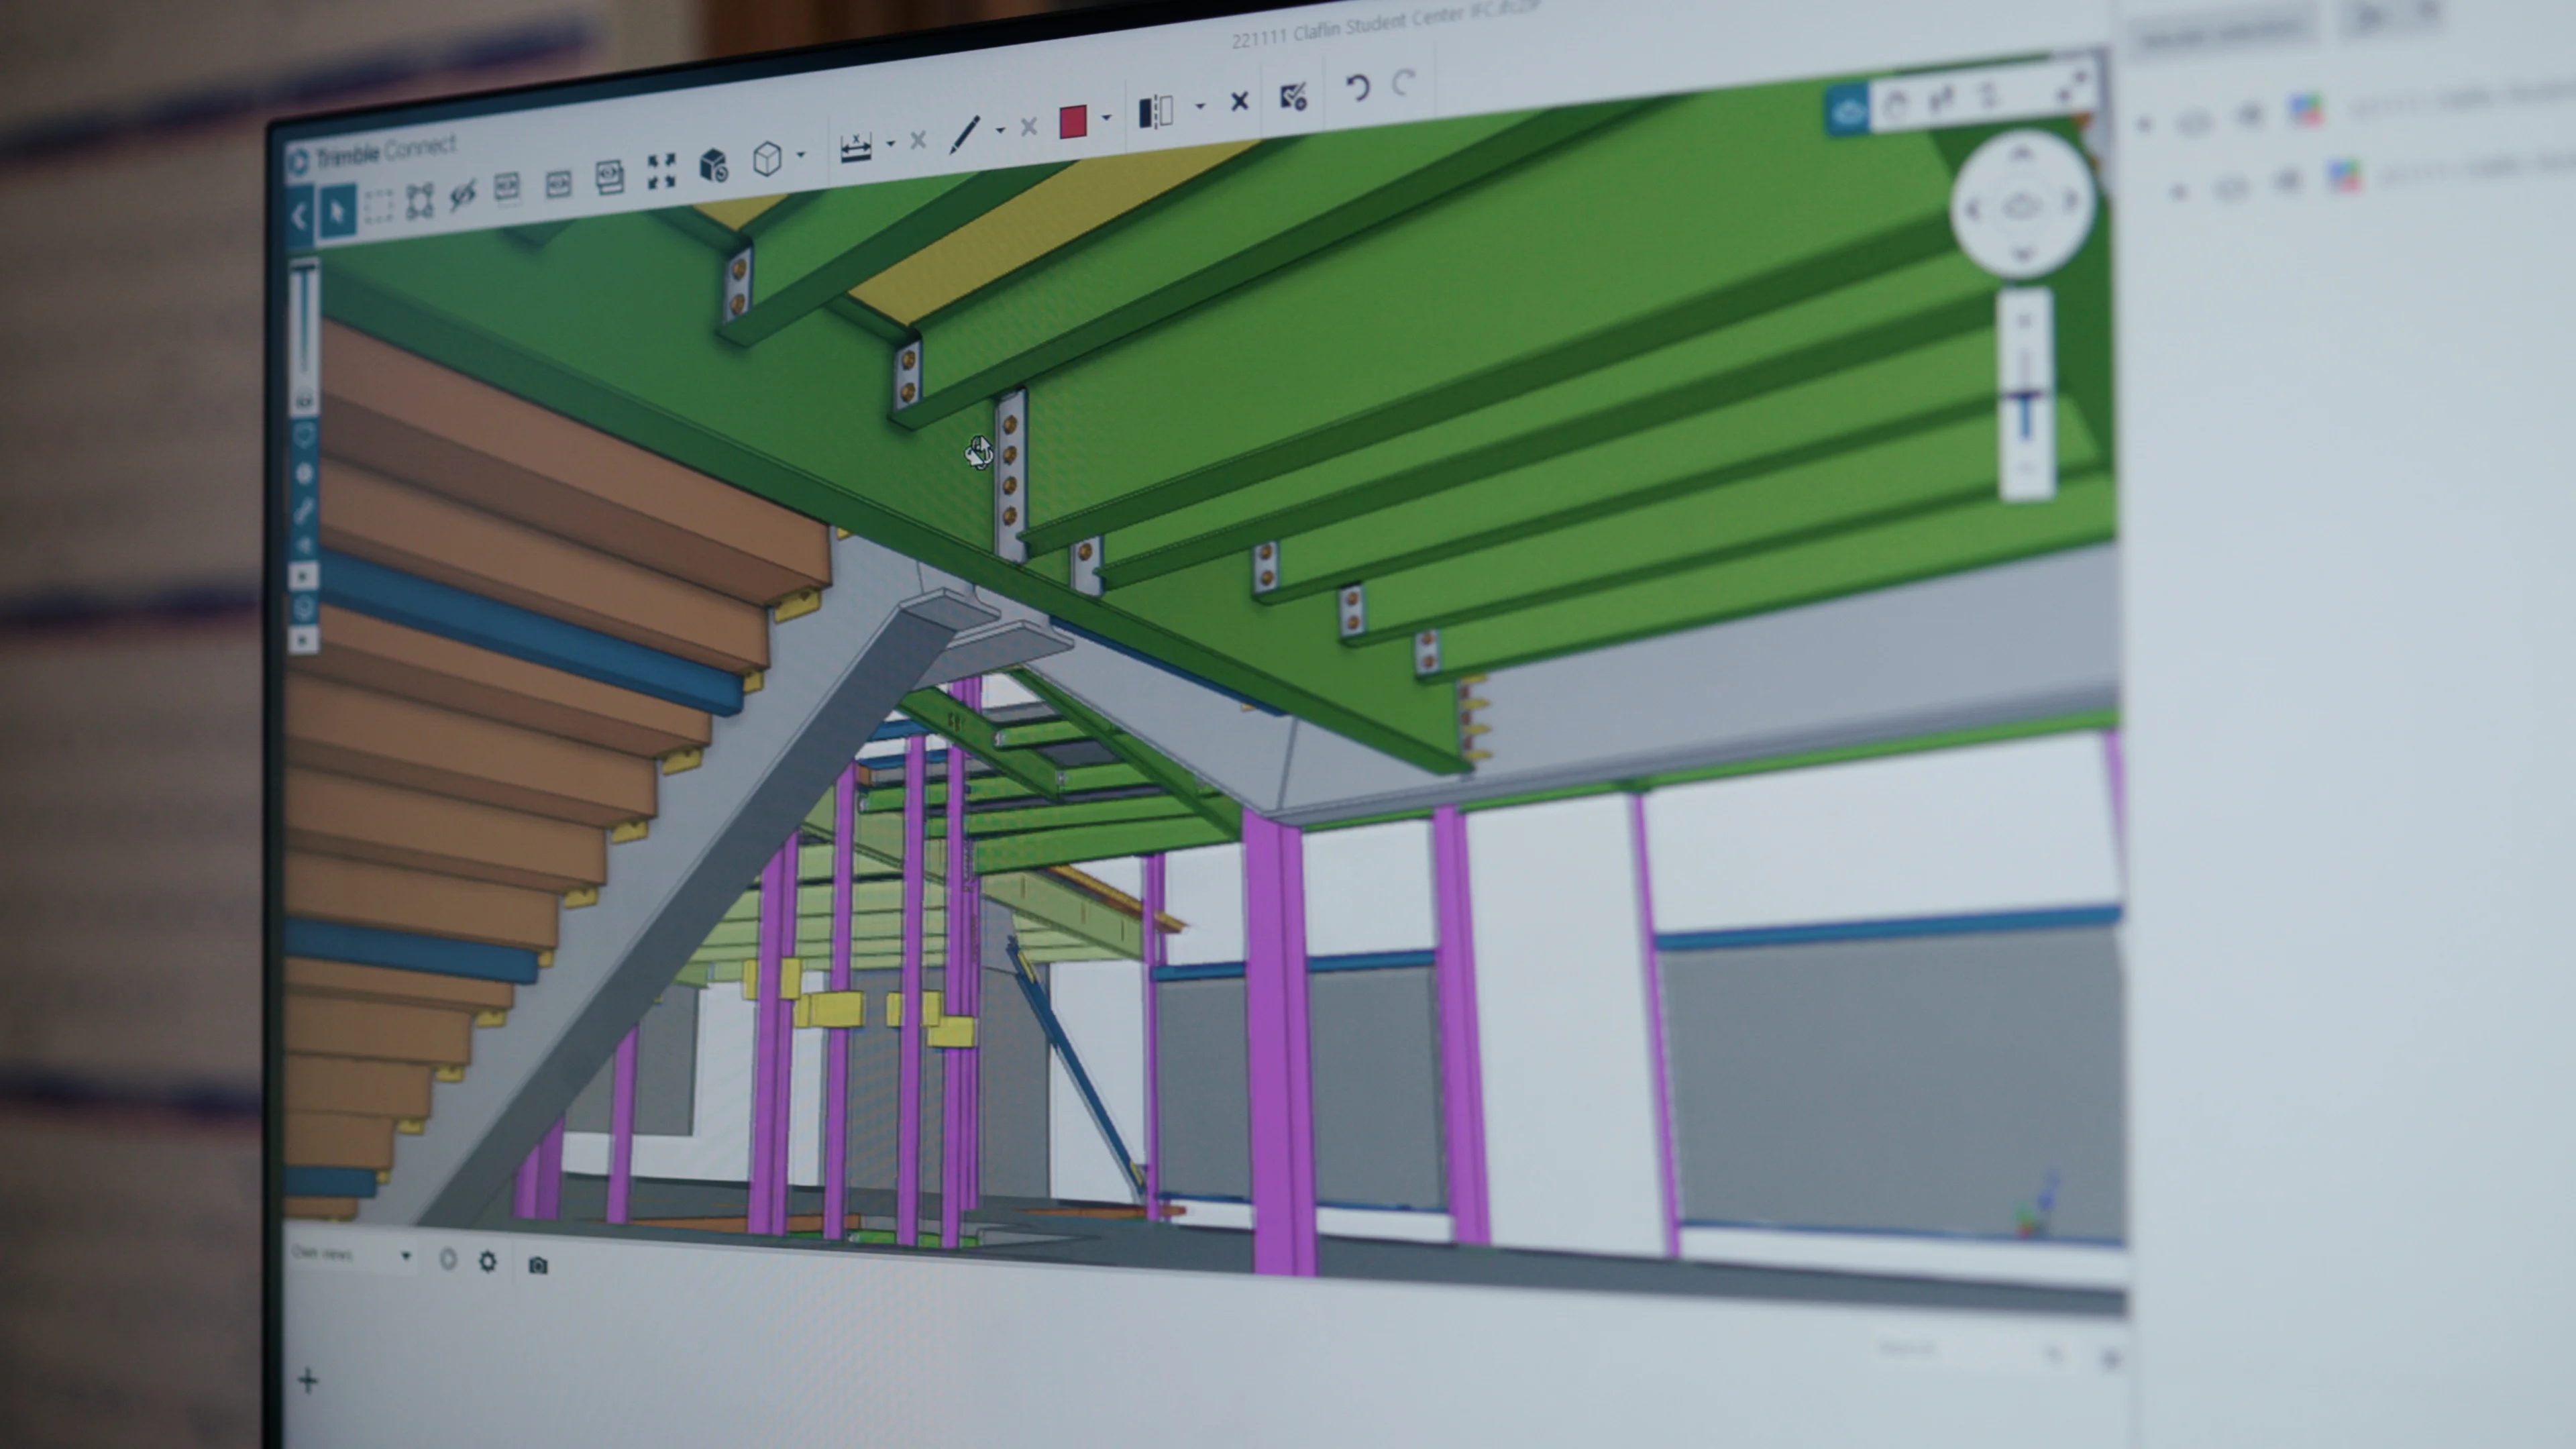The height and width of the screenshot is (1449, 2576).
Task: Clear measurements with X beside Measure
Action: (x=918, y=140)
